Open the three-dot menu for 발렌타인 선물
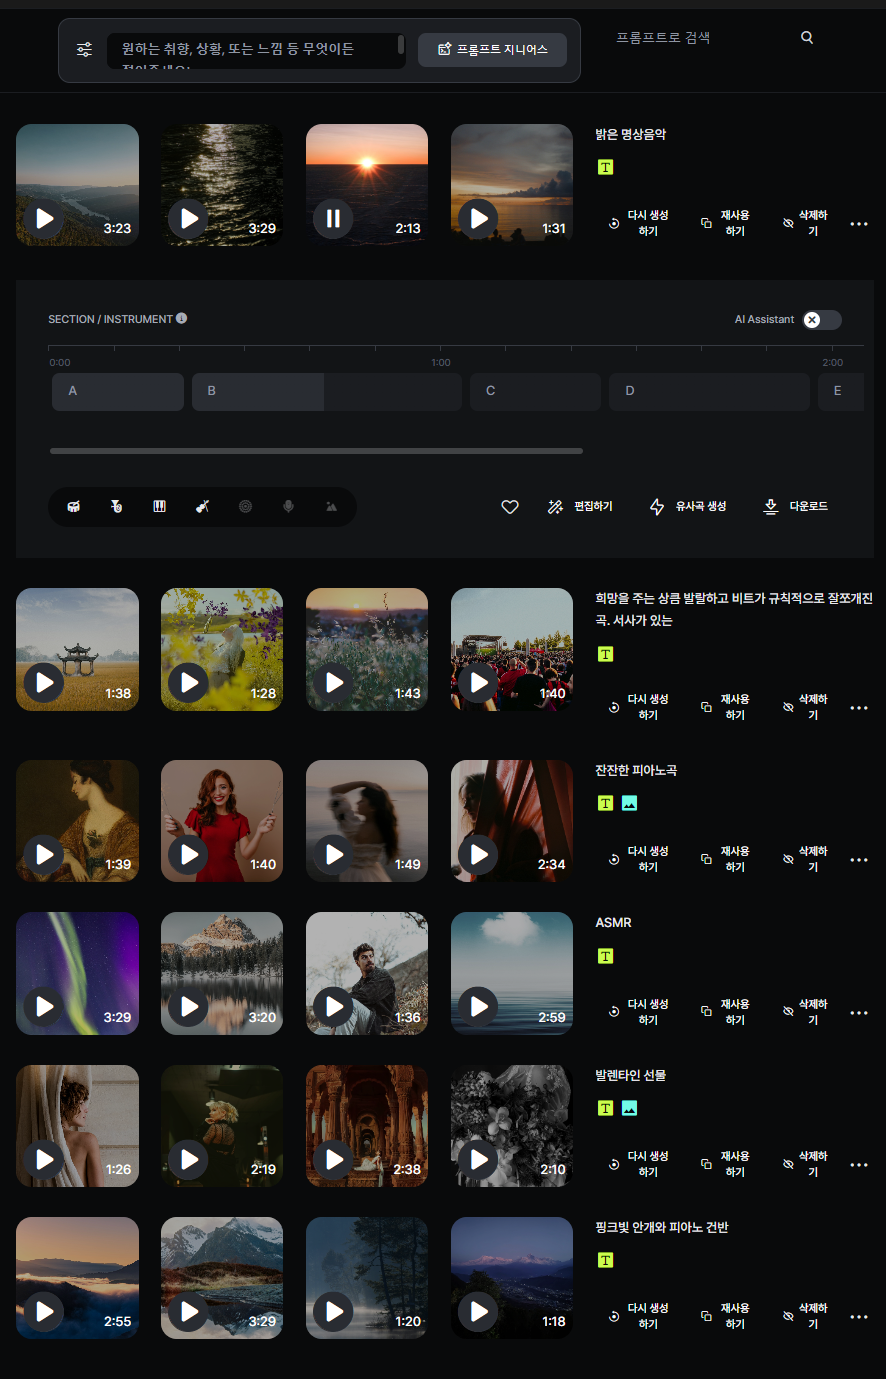The width and height of the screenshot is (886, 1379). tap(858, 1165)
